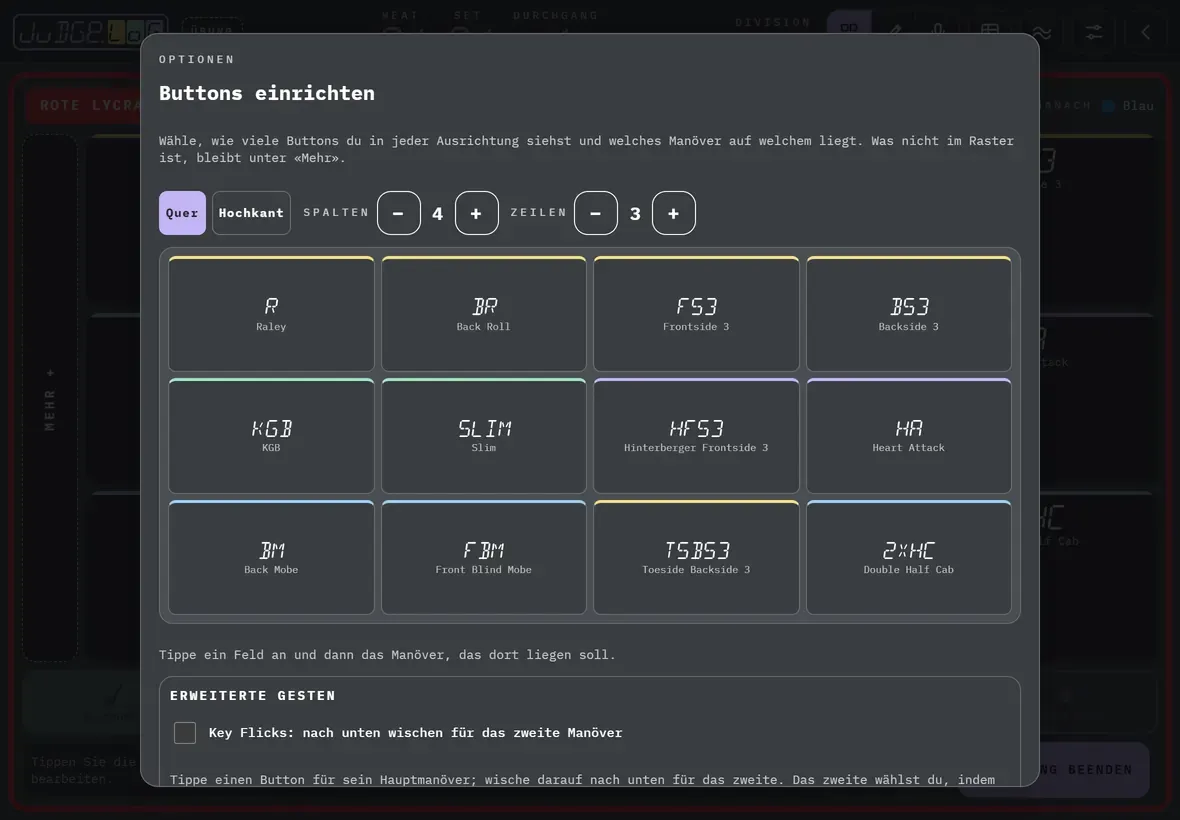
Task: Pick the Frontside 3 grid field
Action: coord(696,314)
